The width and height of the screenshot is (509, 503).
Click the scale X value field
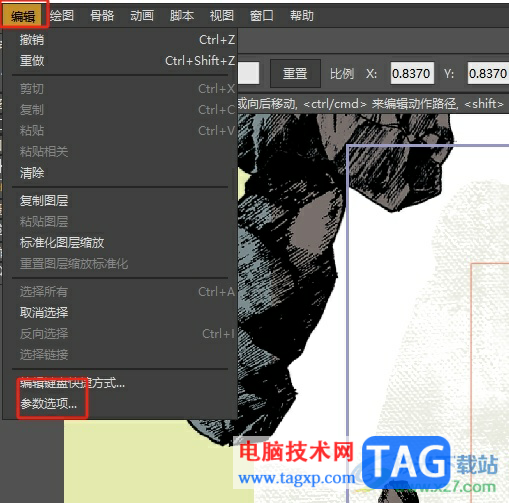point(412,73)
